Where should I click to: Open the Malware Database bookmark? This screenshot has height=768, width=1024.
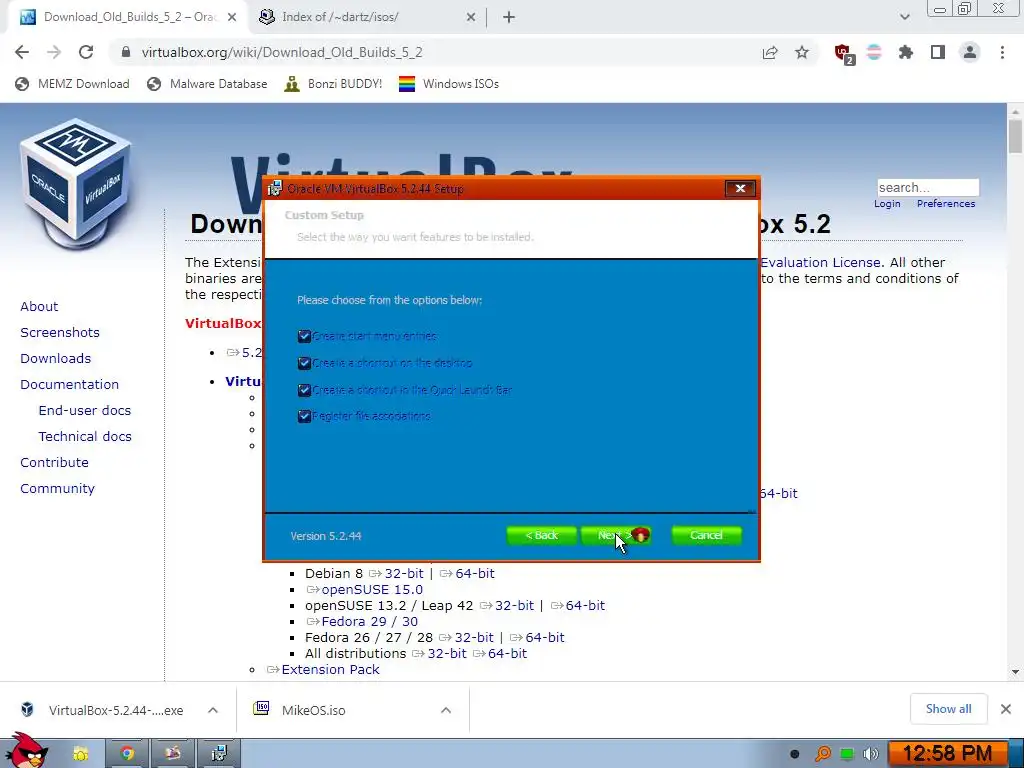pos(208,84)
